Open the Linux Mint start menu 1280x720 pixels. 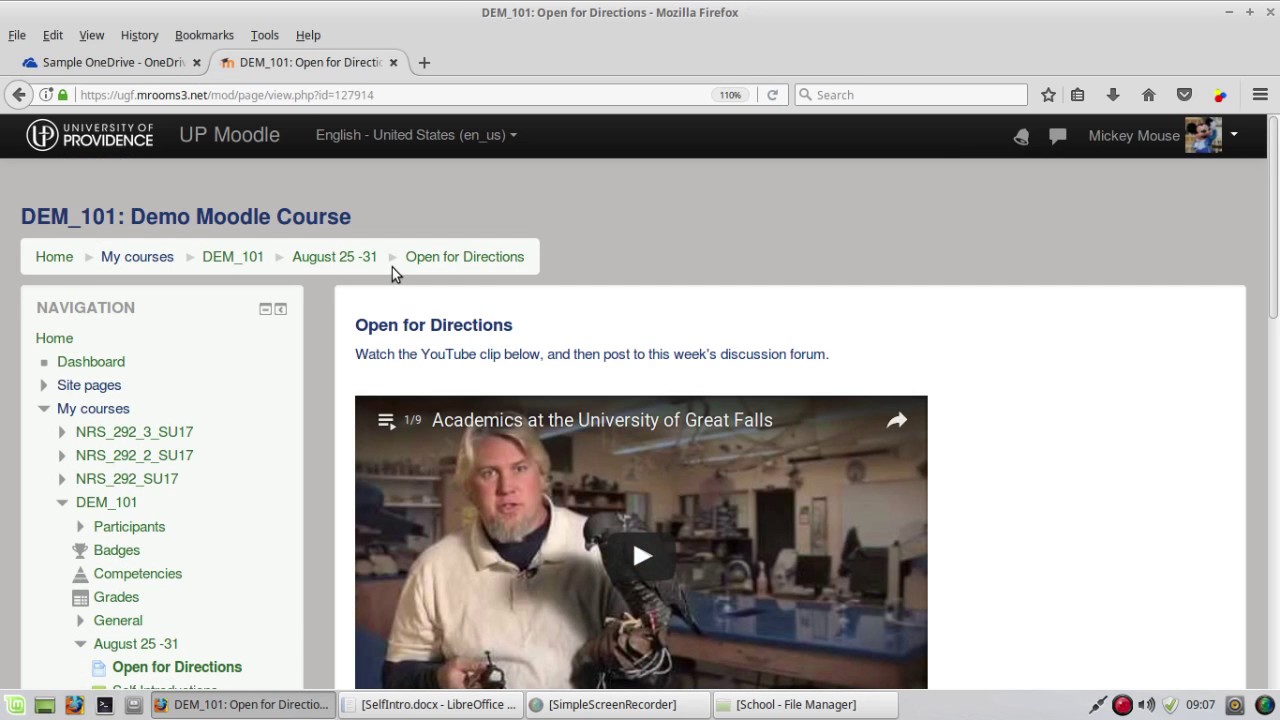16,705
